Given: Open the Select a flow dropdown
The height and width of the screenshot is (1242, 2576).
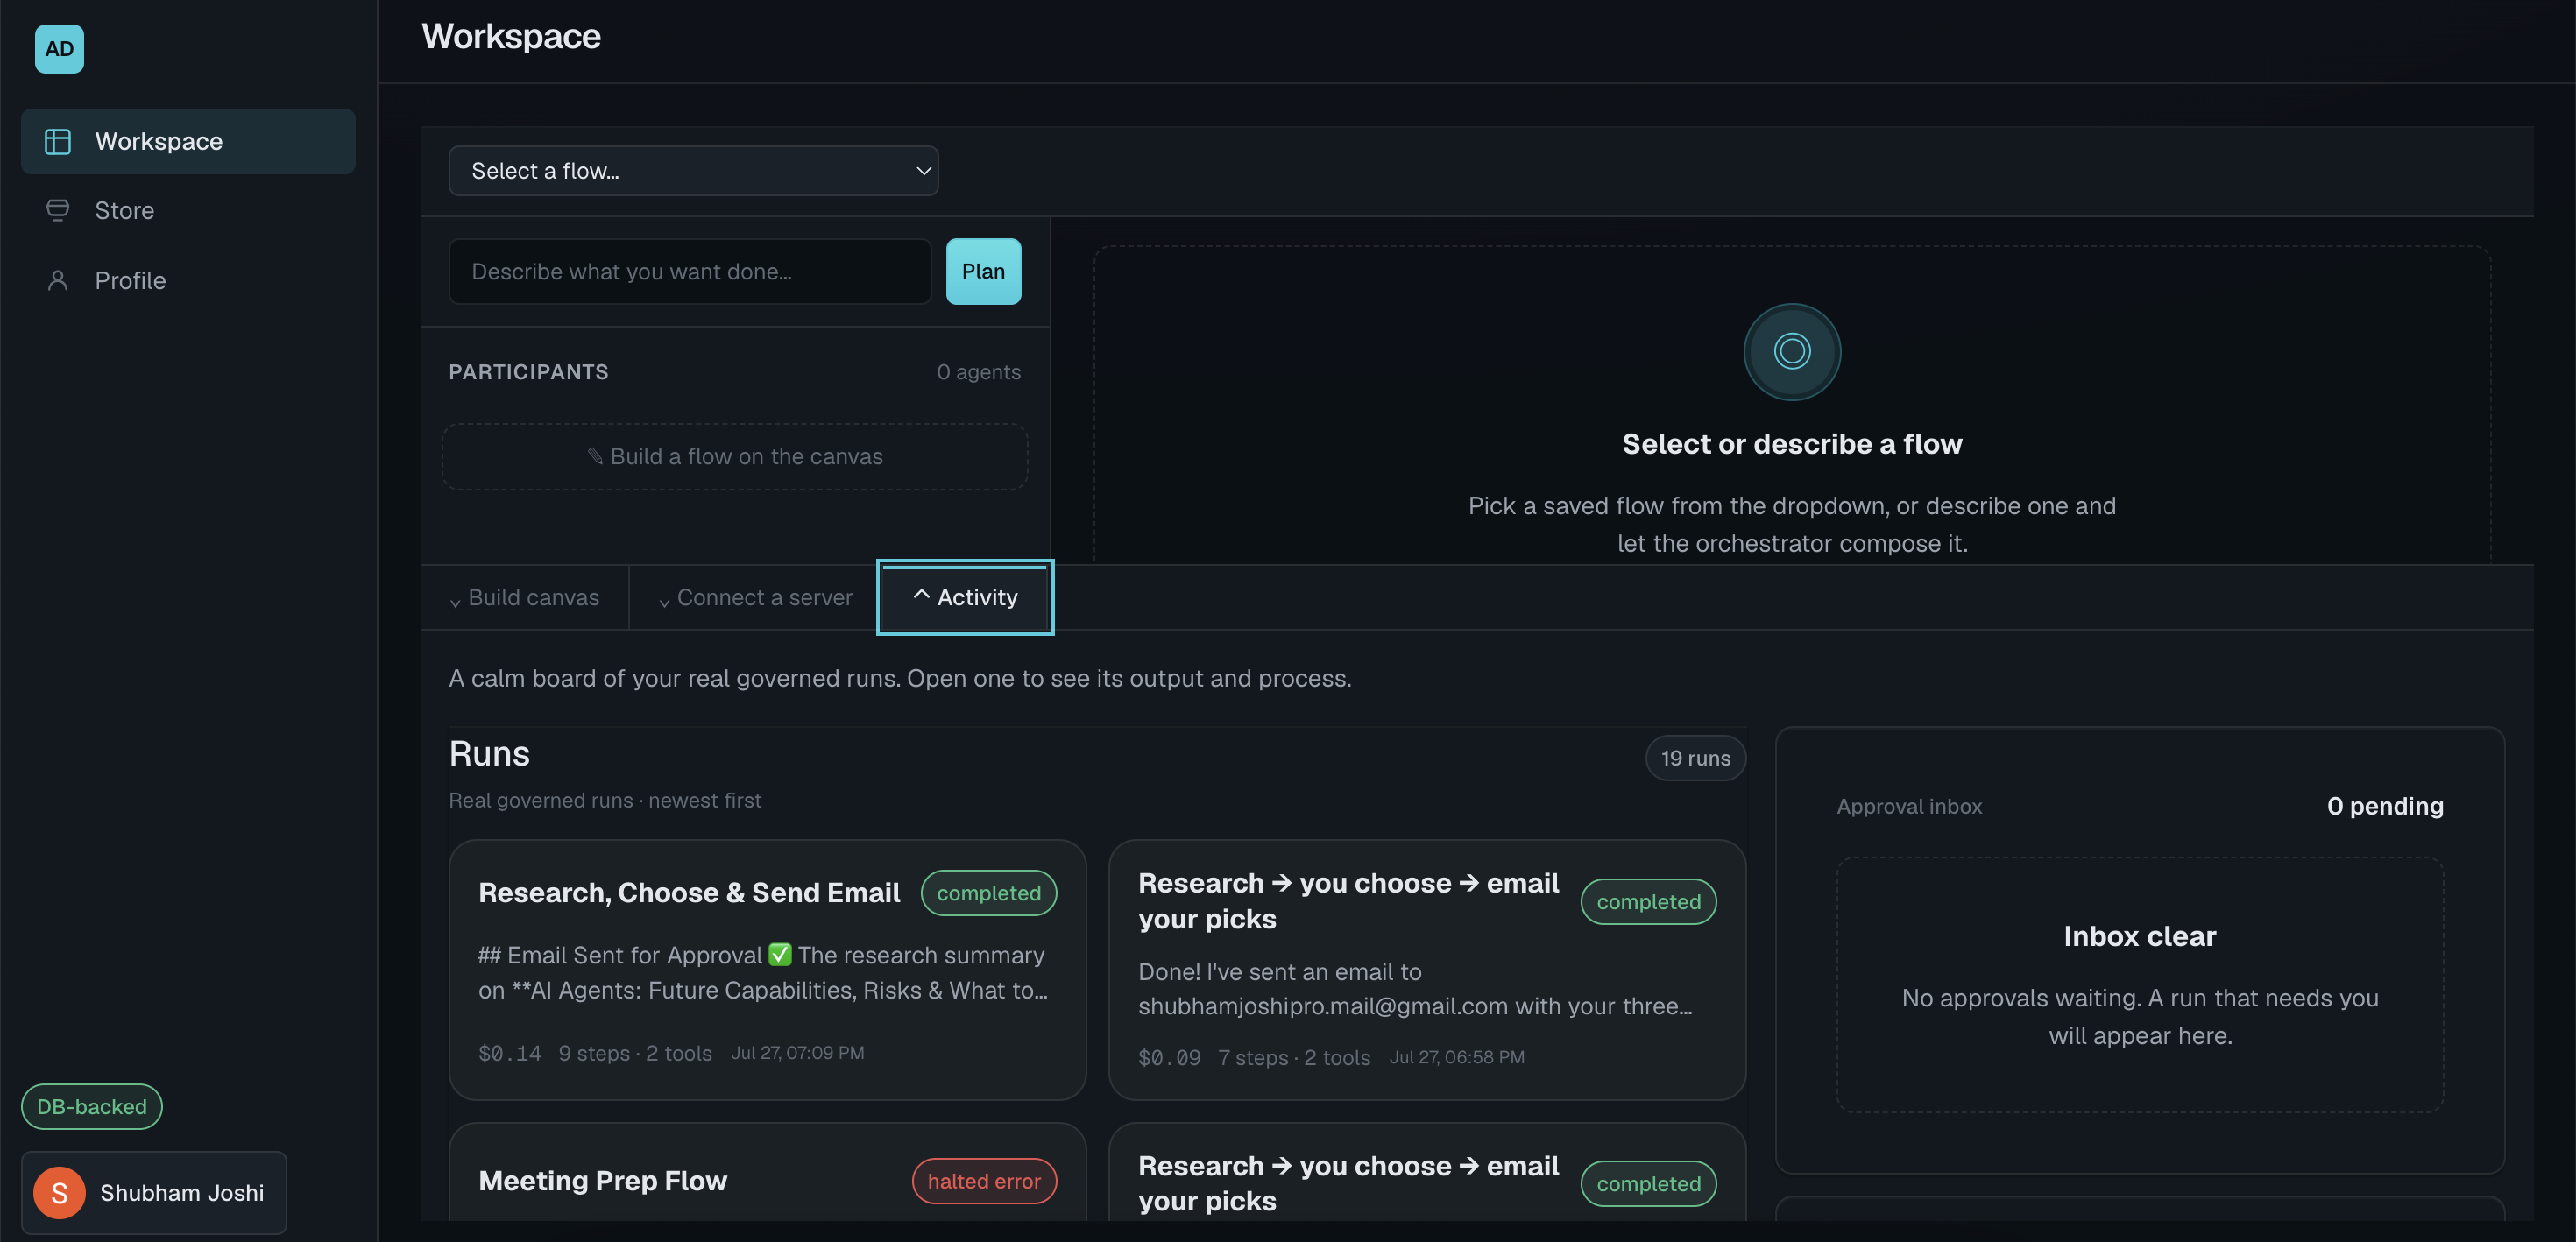Looking at the screenshot, I should click(693, 171).
